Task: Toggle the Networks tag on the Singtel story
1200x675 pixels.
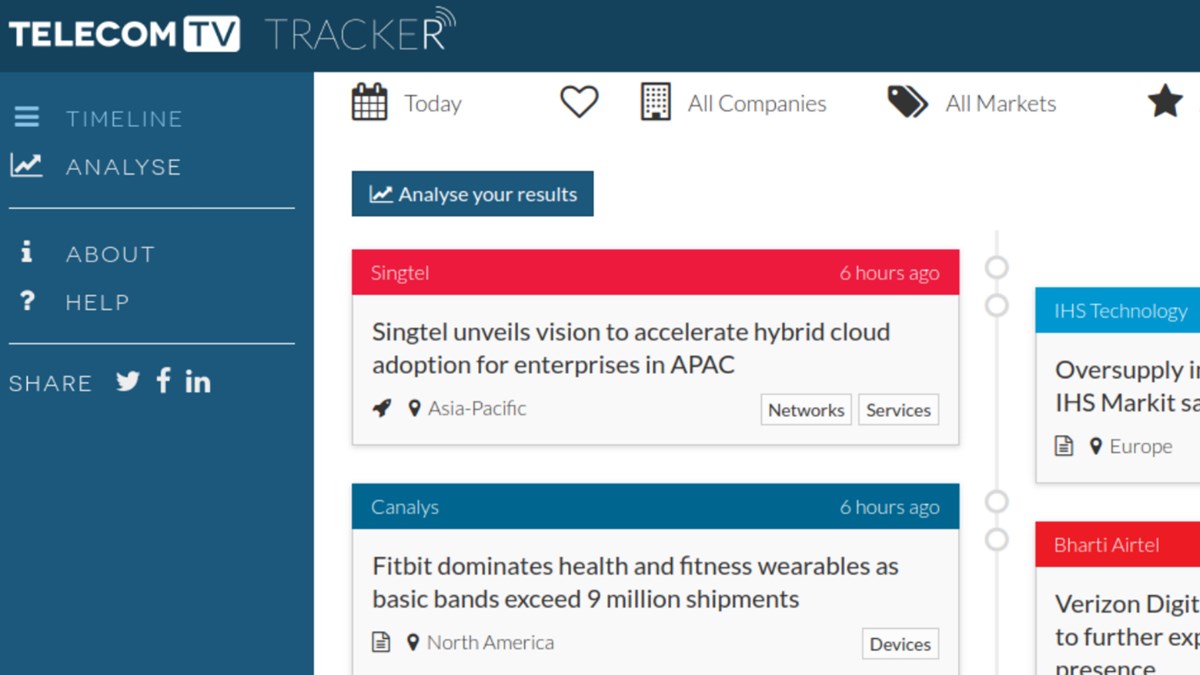Action: coord(805,409)
